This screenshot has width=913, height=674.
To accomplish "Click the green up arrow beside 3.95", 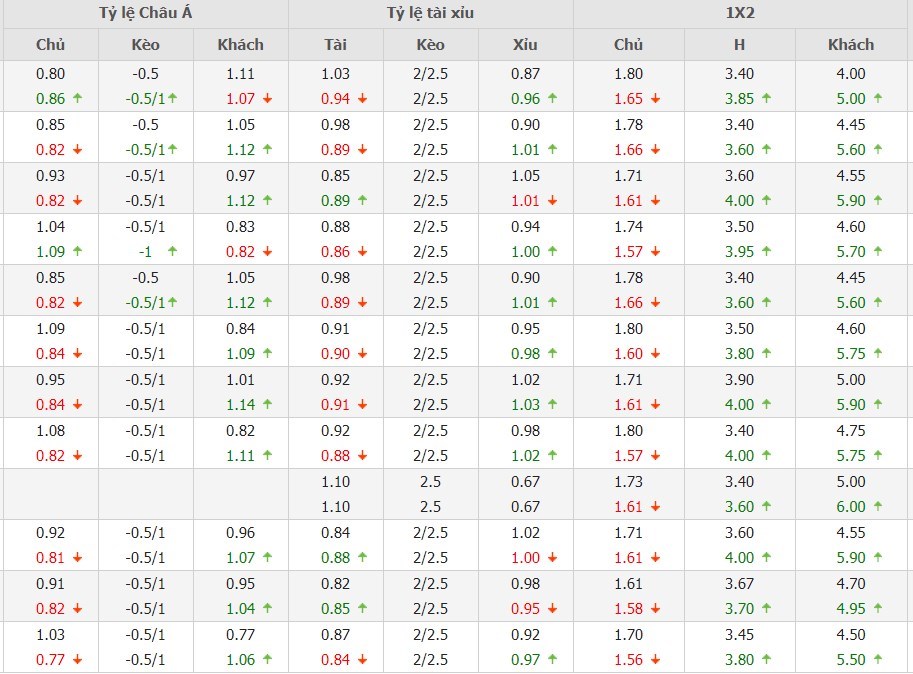I will pyautogui.click(x=767, y=252).
